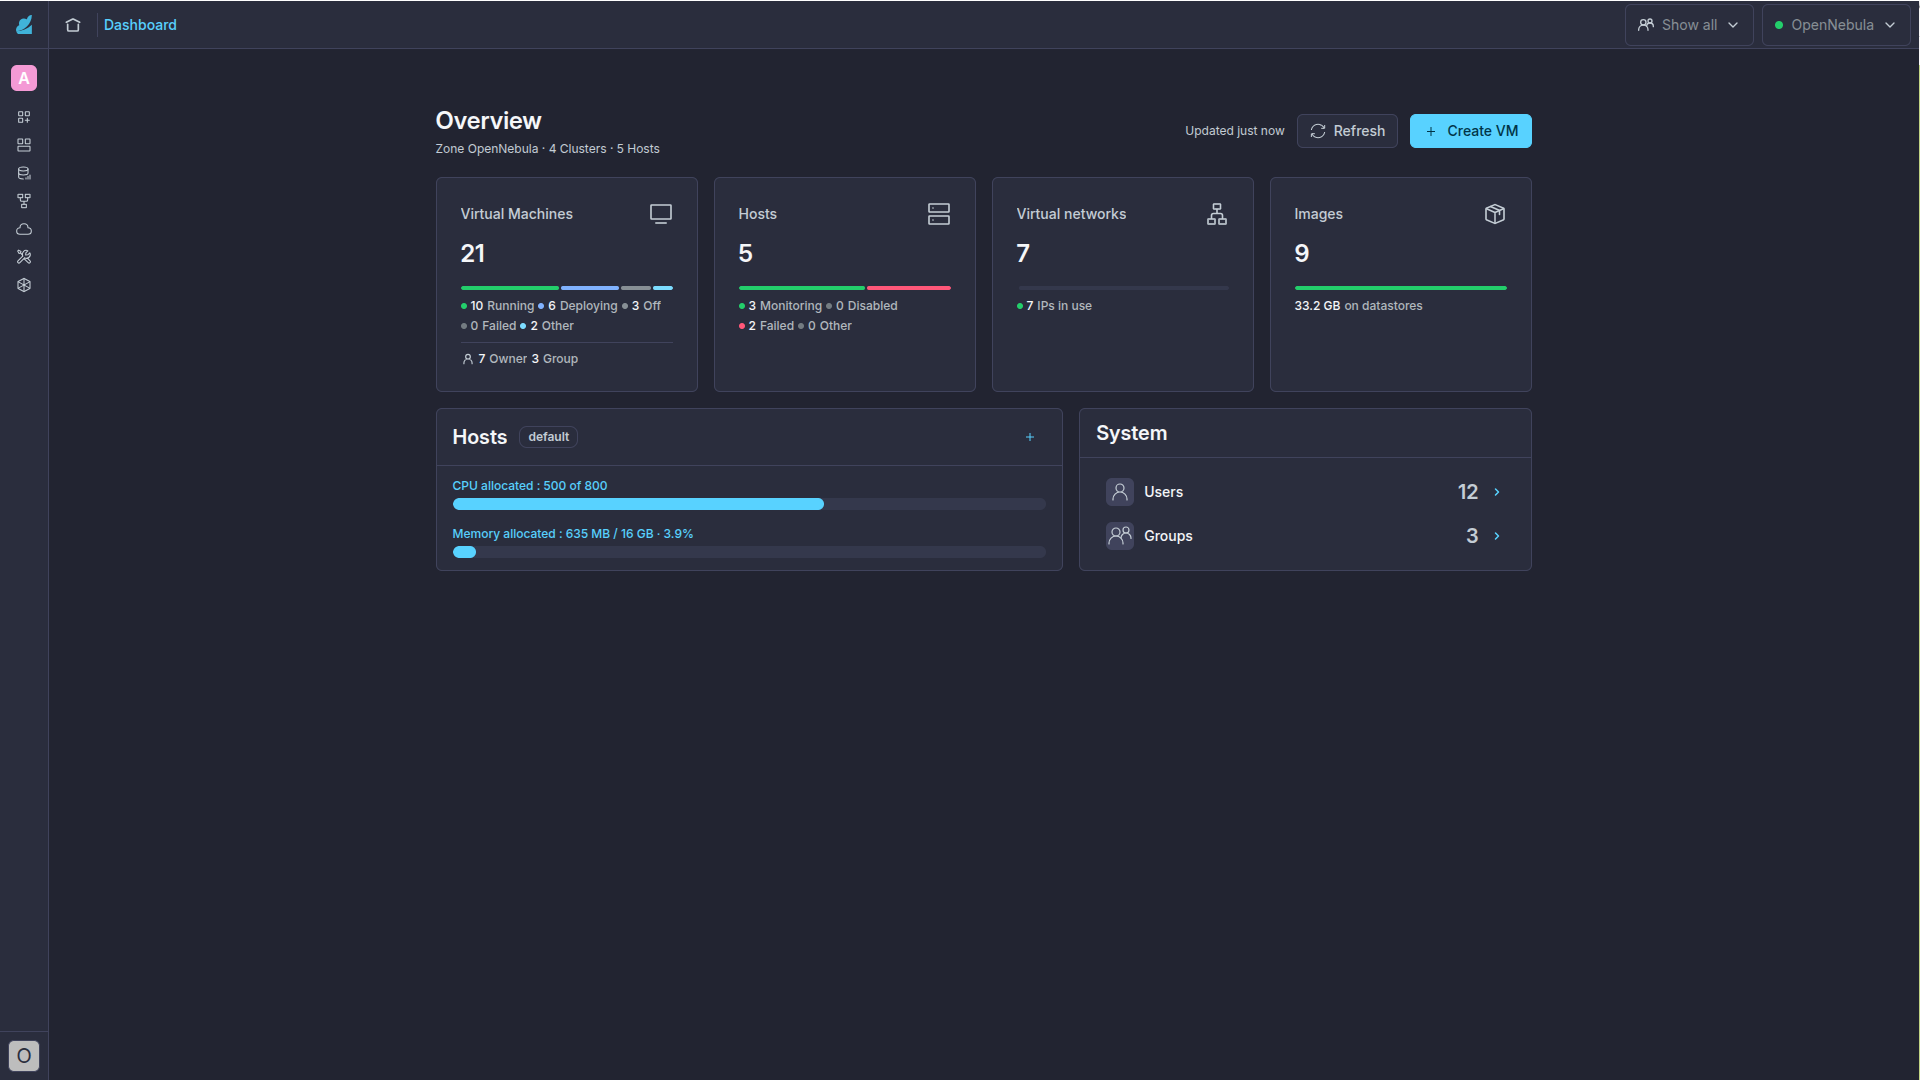This screenshot has width=1920, height=1080.
Task: Click the Images datastore usage bar
Action: 1400,288
